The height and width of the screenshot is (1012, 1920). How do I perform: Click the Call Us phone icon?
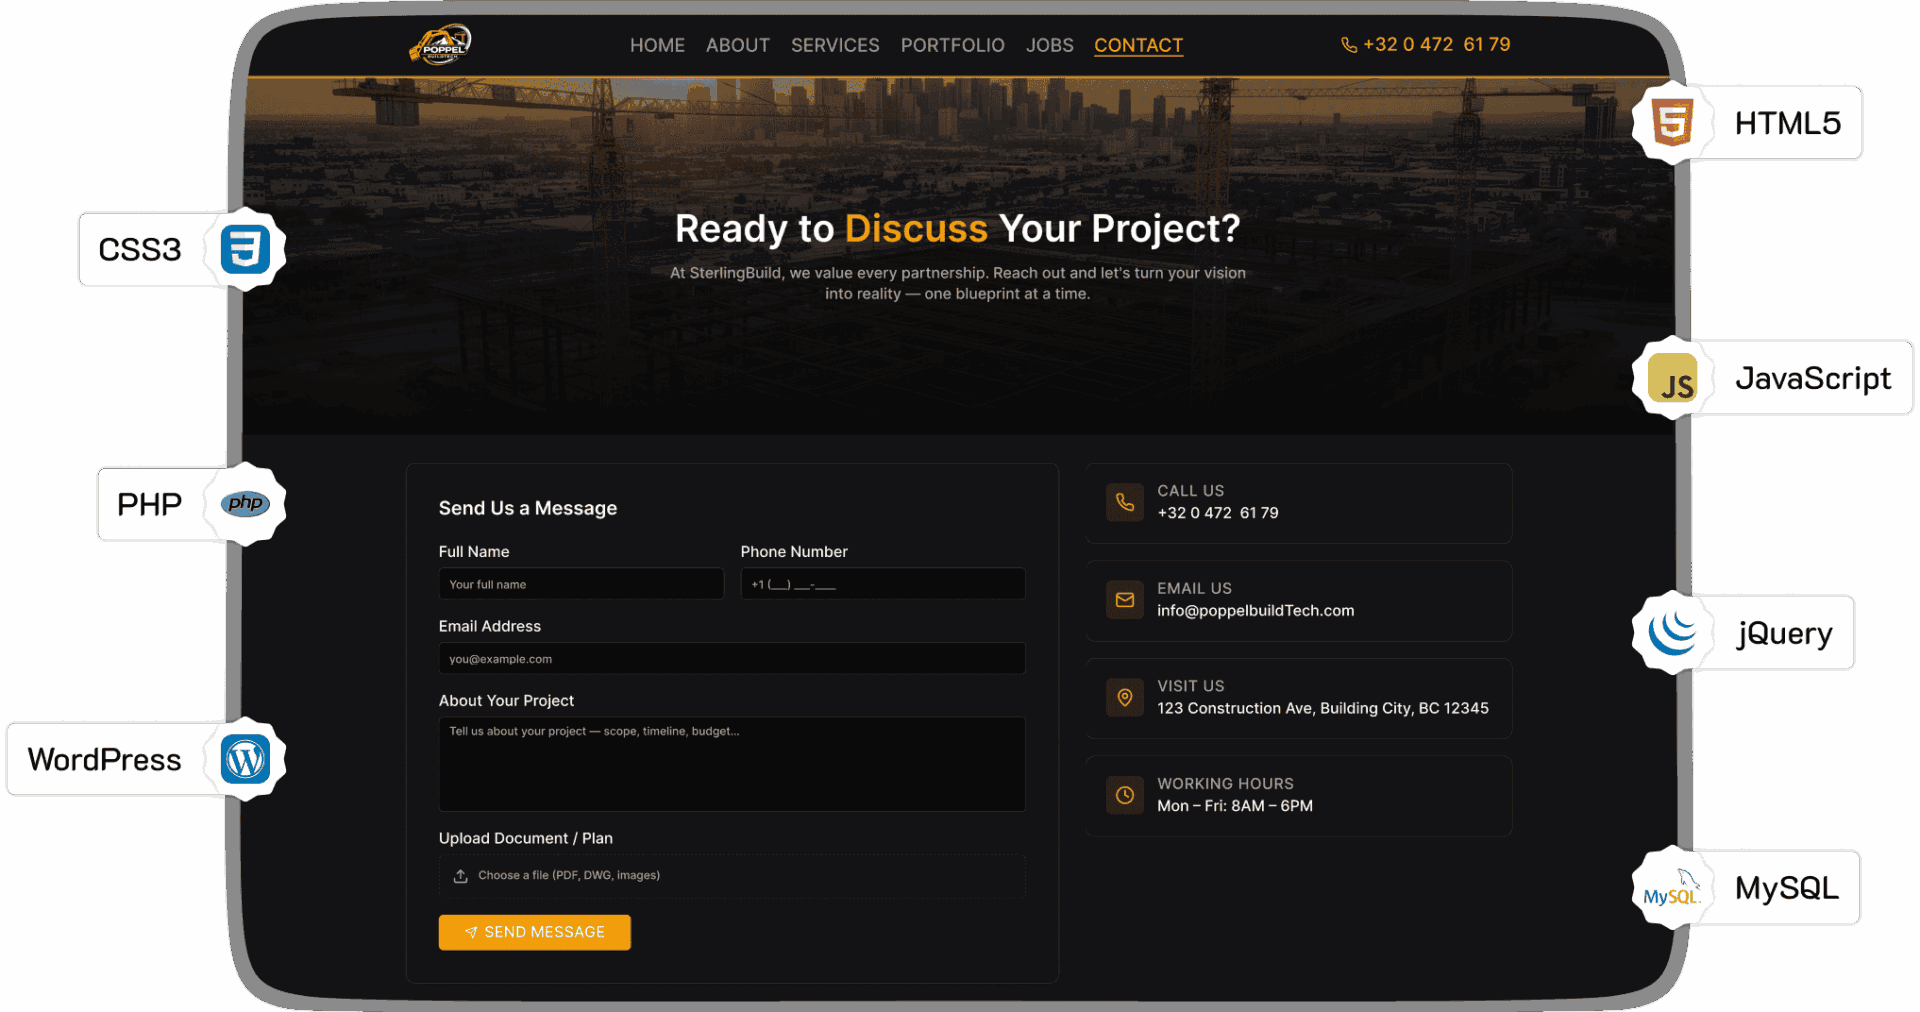click(x=1125, y=502)
